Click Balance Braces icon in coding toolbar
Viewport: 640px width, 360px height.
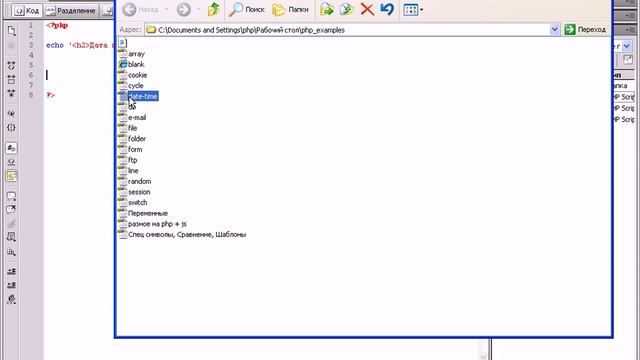[x=11, y=127]
